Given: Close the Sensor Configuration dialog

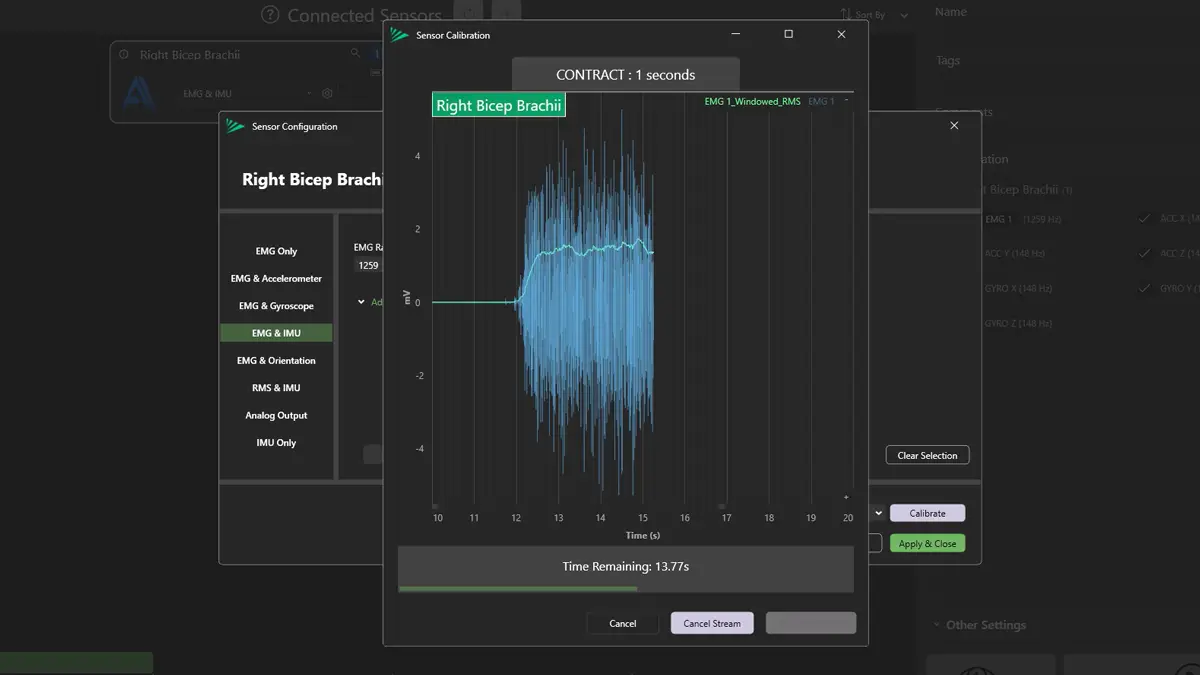Looking at the screenshot, I should [x=954, y=126].
